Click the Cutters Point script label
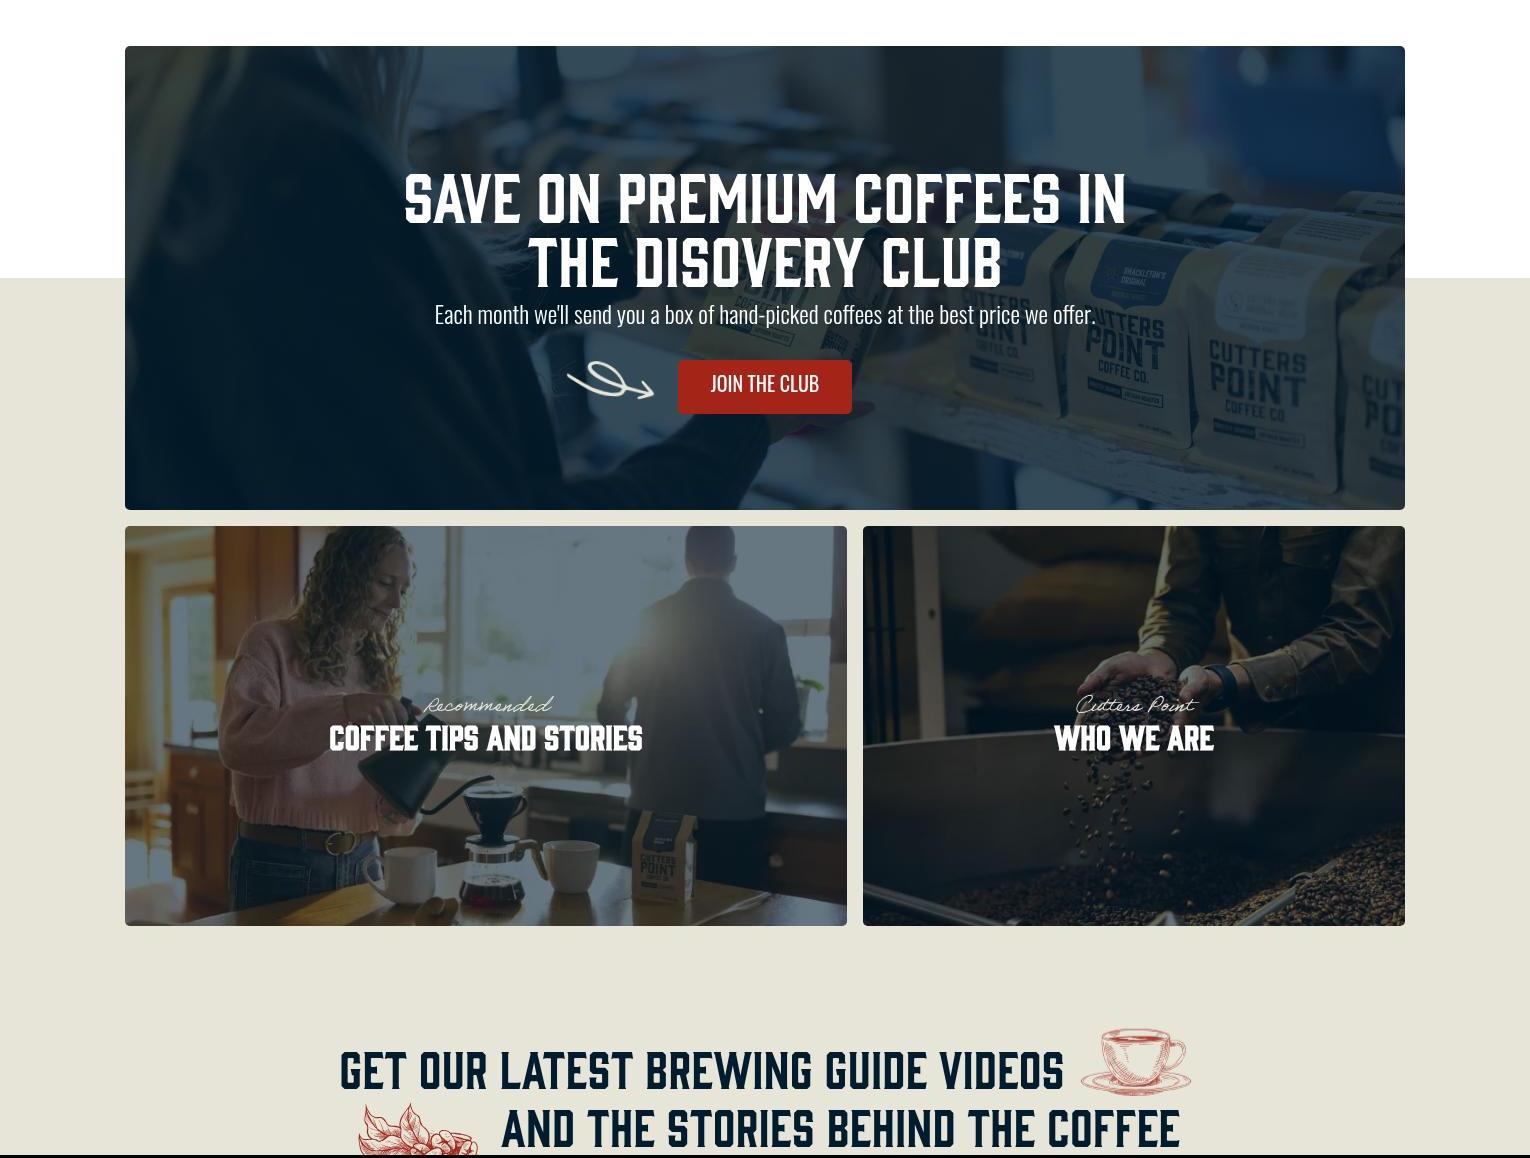The width and height of the screenshot is (1530, 1158). pyautogui.click(x=1135, y=705)
